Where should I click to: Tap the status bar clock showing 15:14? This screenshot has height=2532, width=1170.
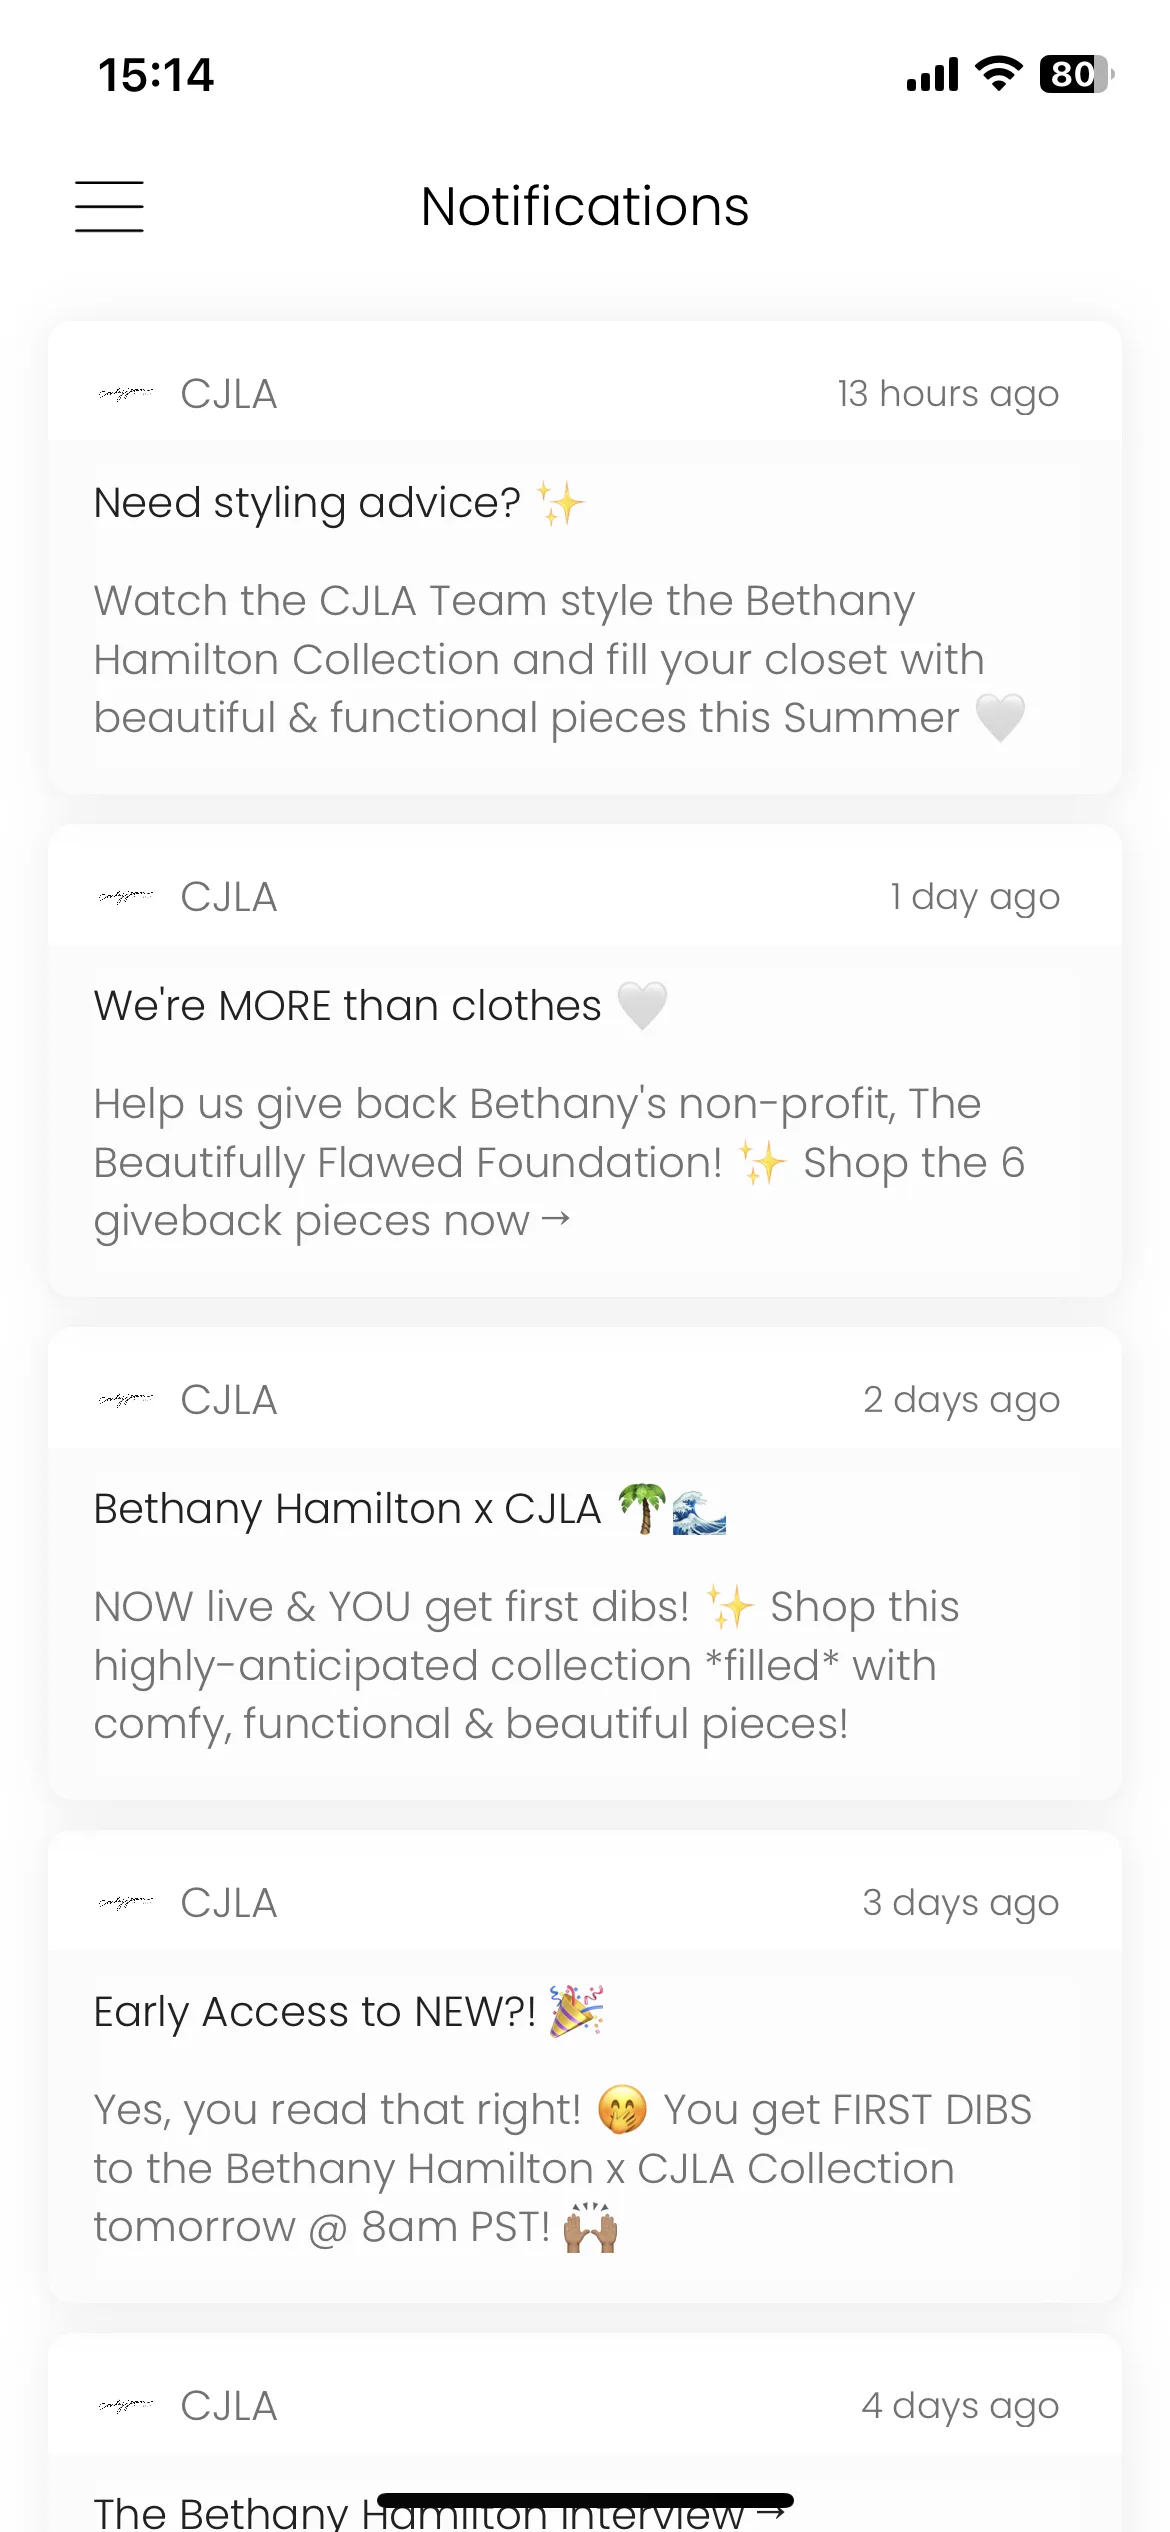point(156,75)
